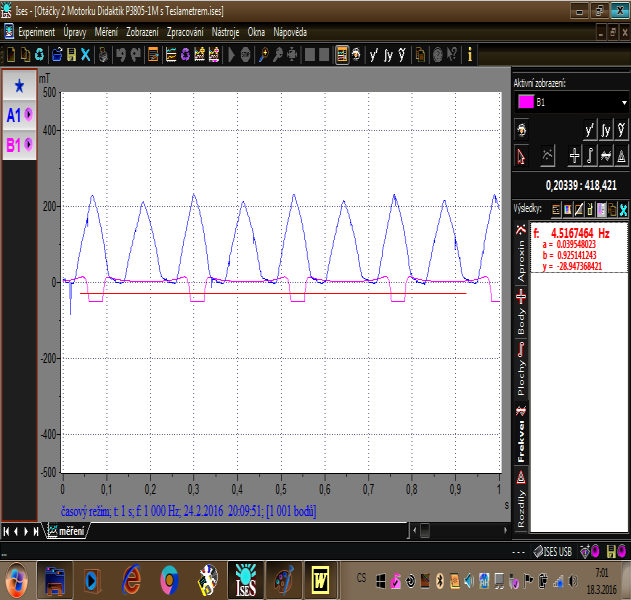
Task: Click the panel settings graph lines icon
Action: pos(171,54)
